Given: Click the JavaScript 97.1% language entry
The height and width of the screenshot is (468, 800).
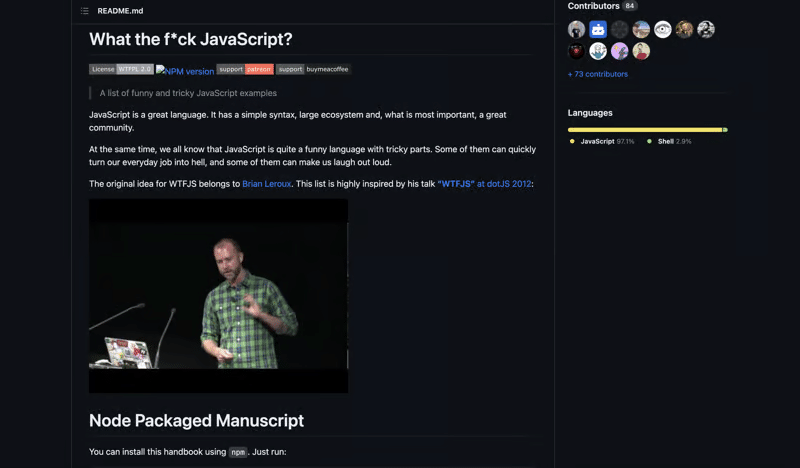Looking at the screenshot, I should (606, 142).
